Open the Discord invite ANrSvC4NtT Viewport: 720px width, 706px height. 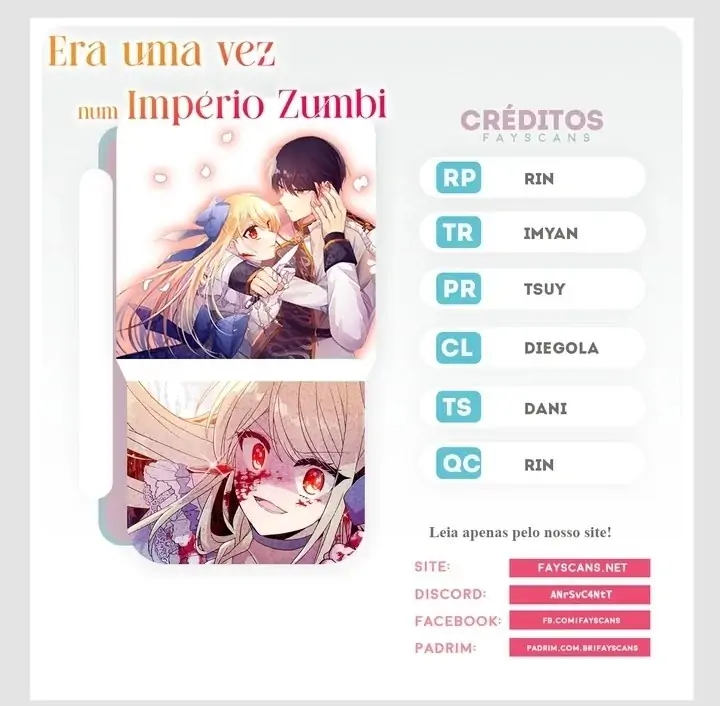(x=579, y=594)
